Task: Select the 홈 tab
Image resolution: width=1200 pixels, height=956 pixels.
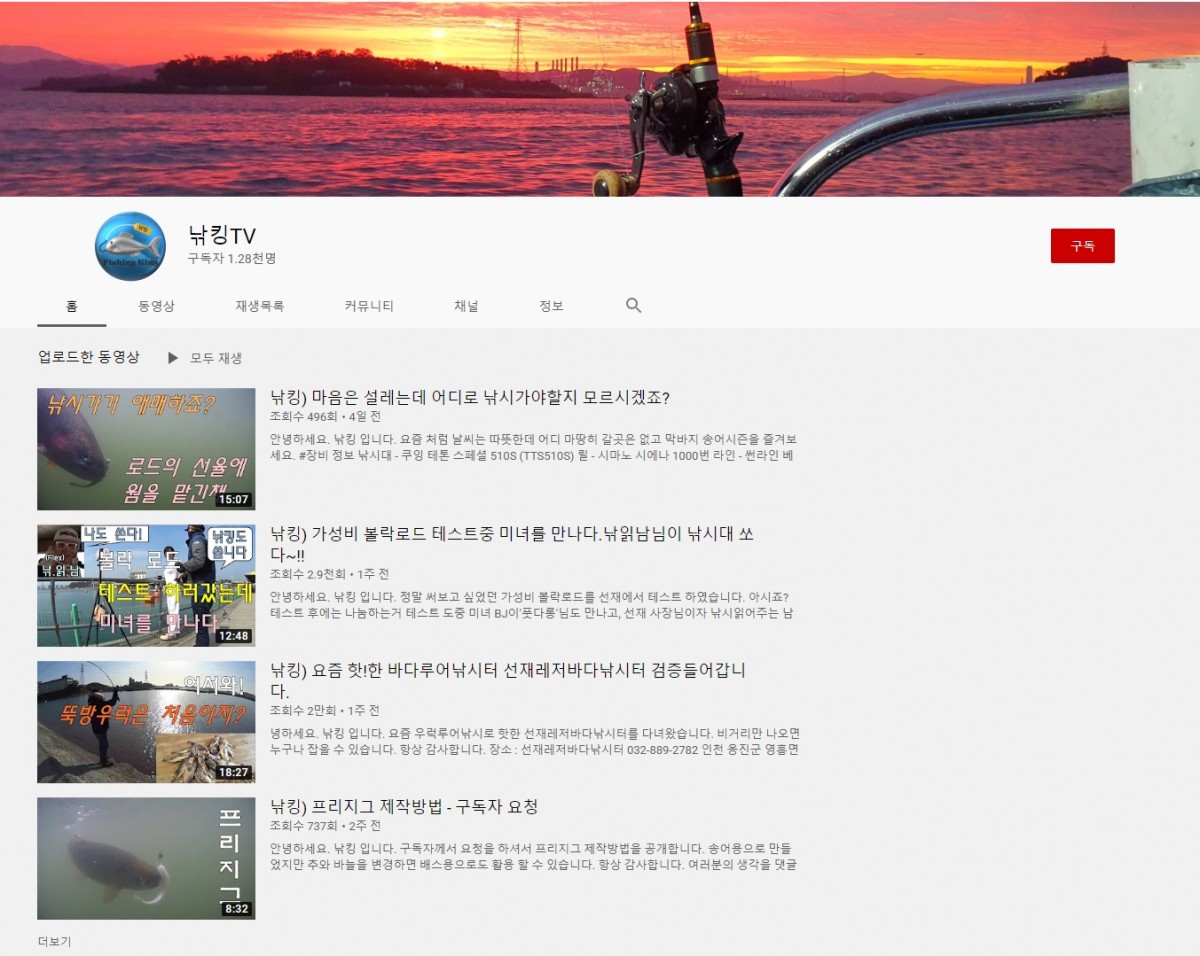Action: point(72,306)
